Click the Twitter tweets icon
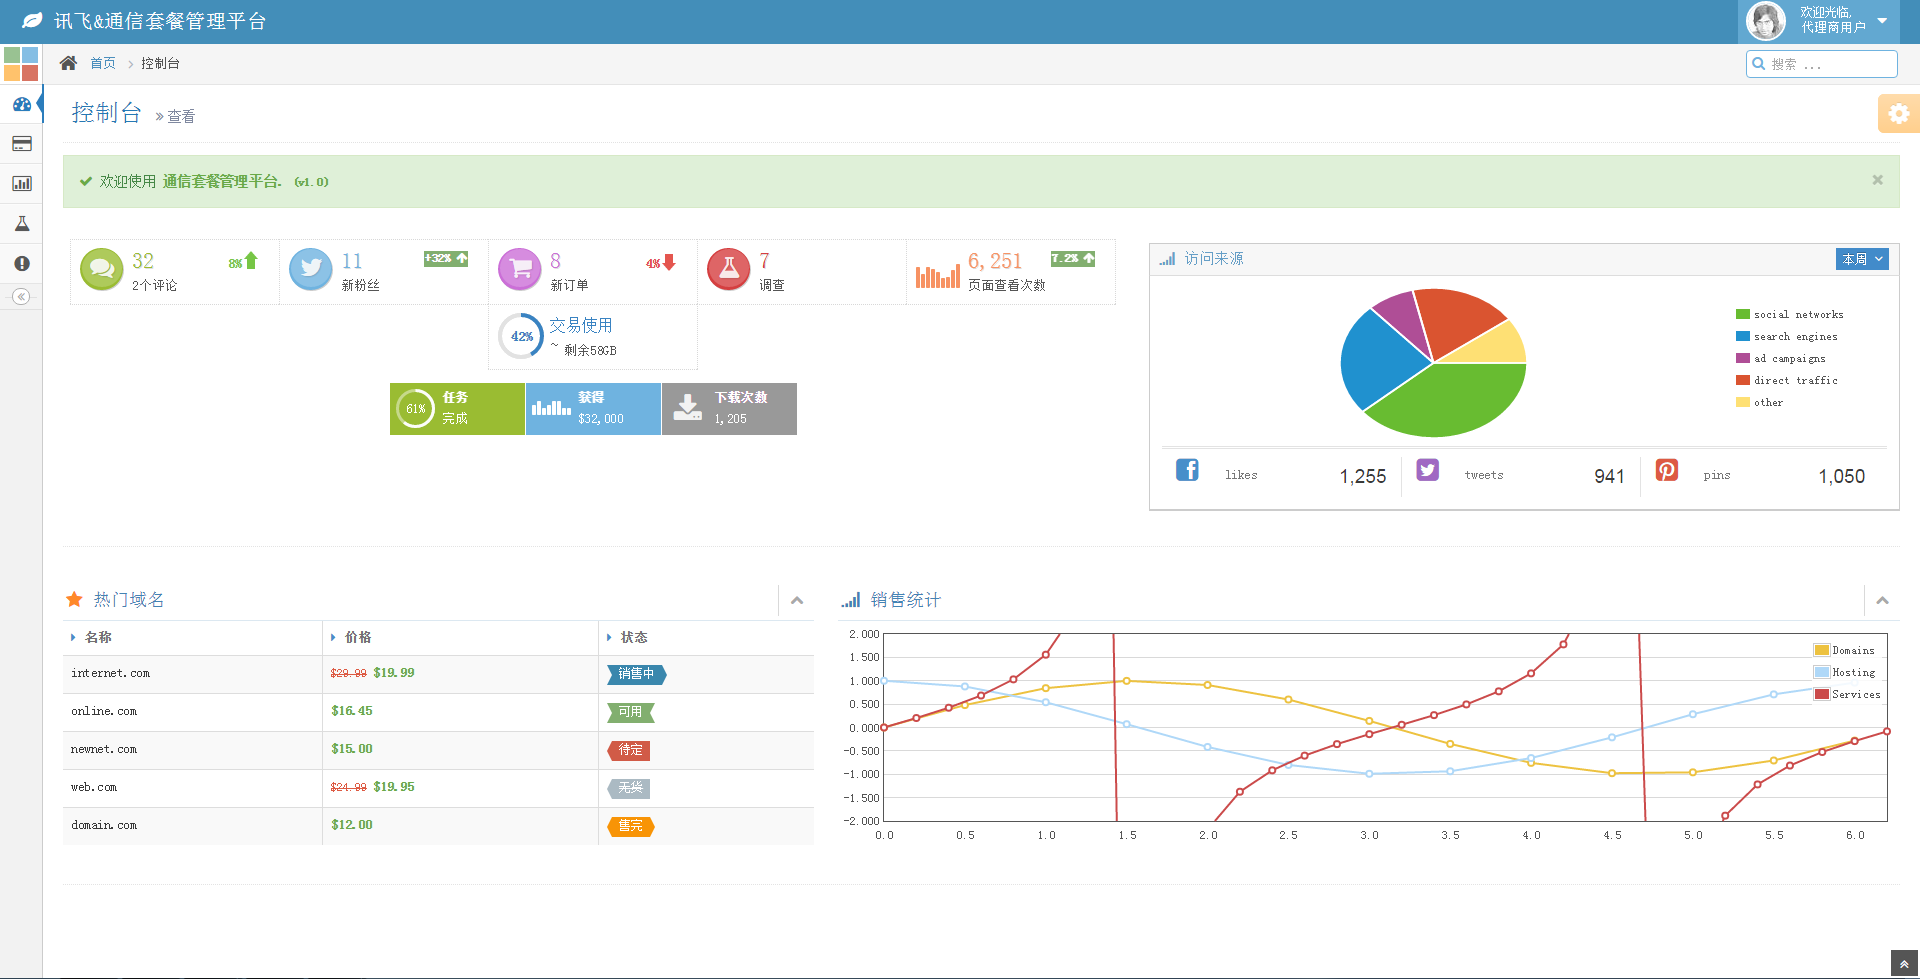This screenshot has height=979, width=1920. (x=1428, y=470)
